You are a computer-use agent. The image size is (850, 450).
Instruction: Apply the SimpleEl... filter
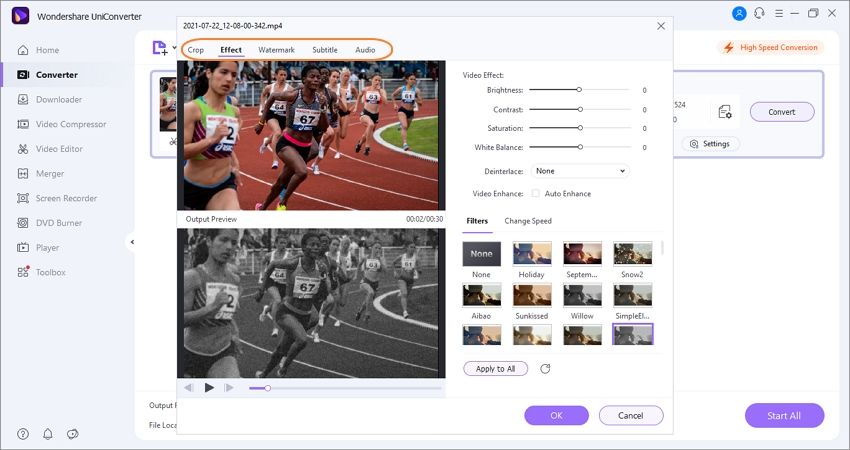[633, 295]
